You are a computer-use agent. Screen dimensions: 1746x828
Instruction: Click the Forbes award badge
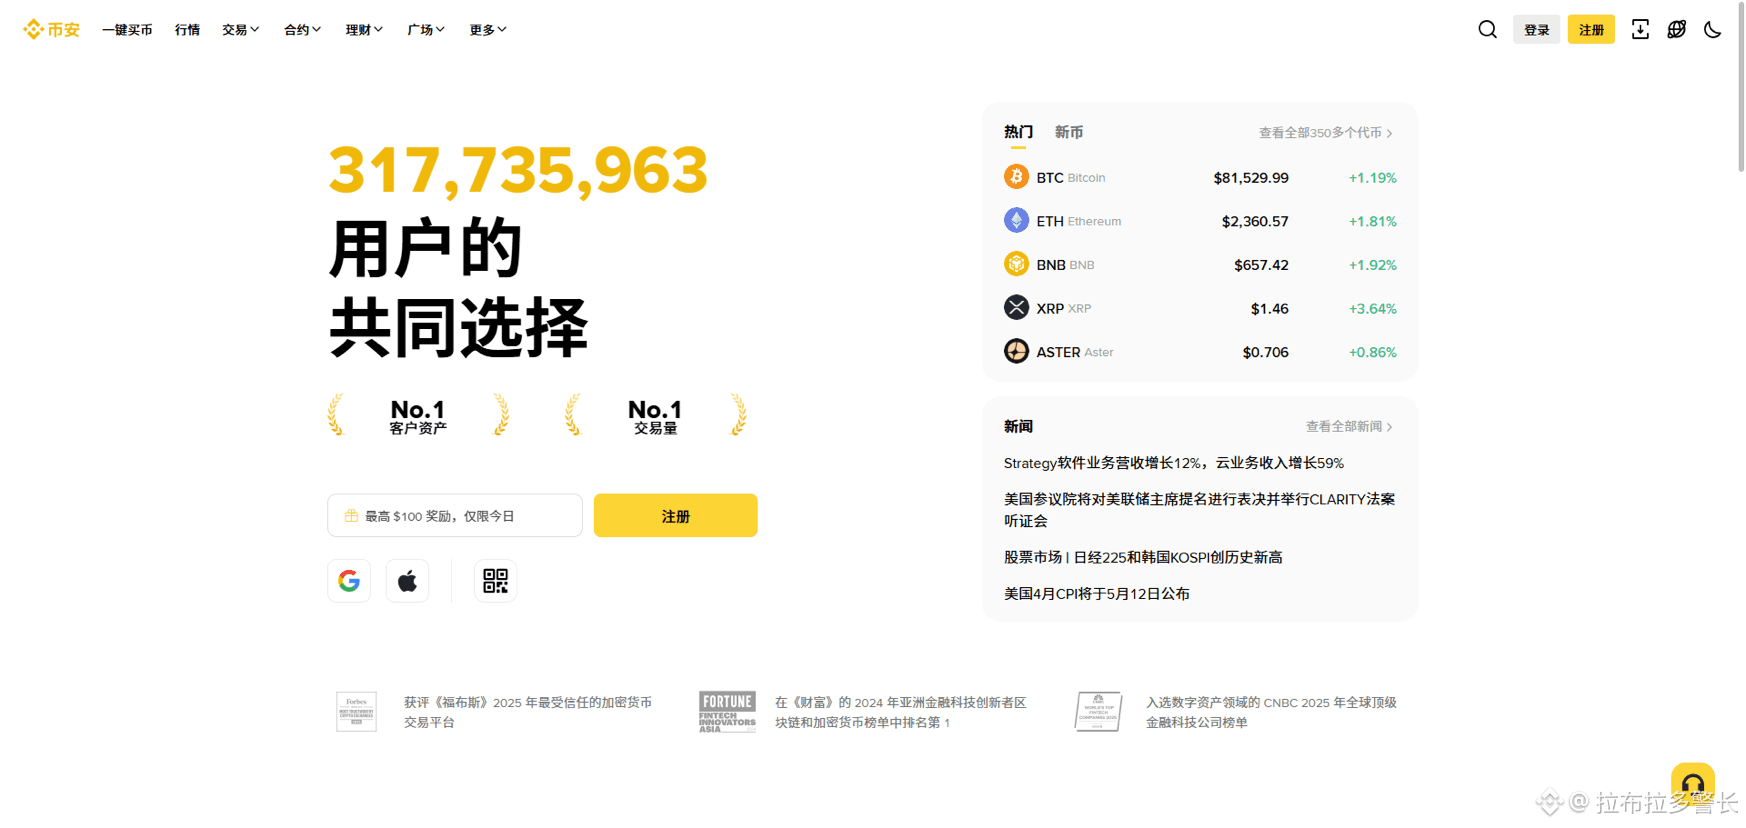click(x=356, y=712)
